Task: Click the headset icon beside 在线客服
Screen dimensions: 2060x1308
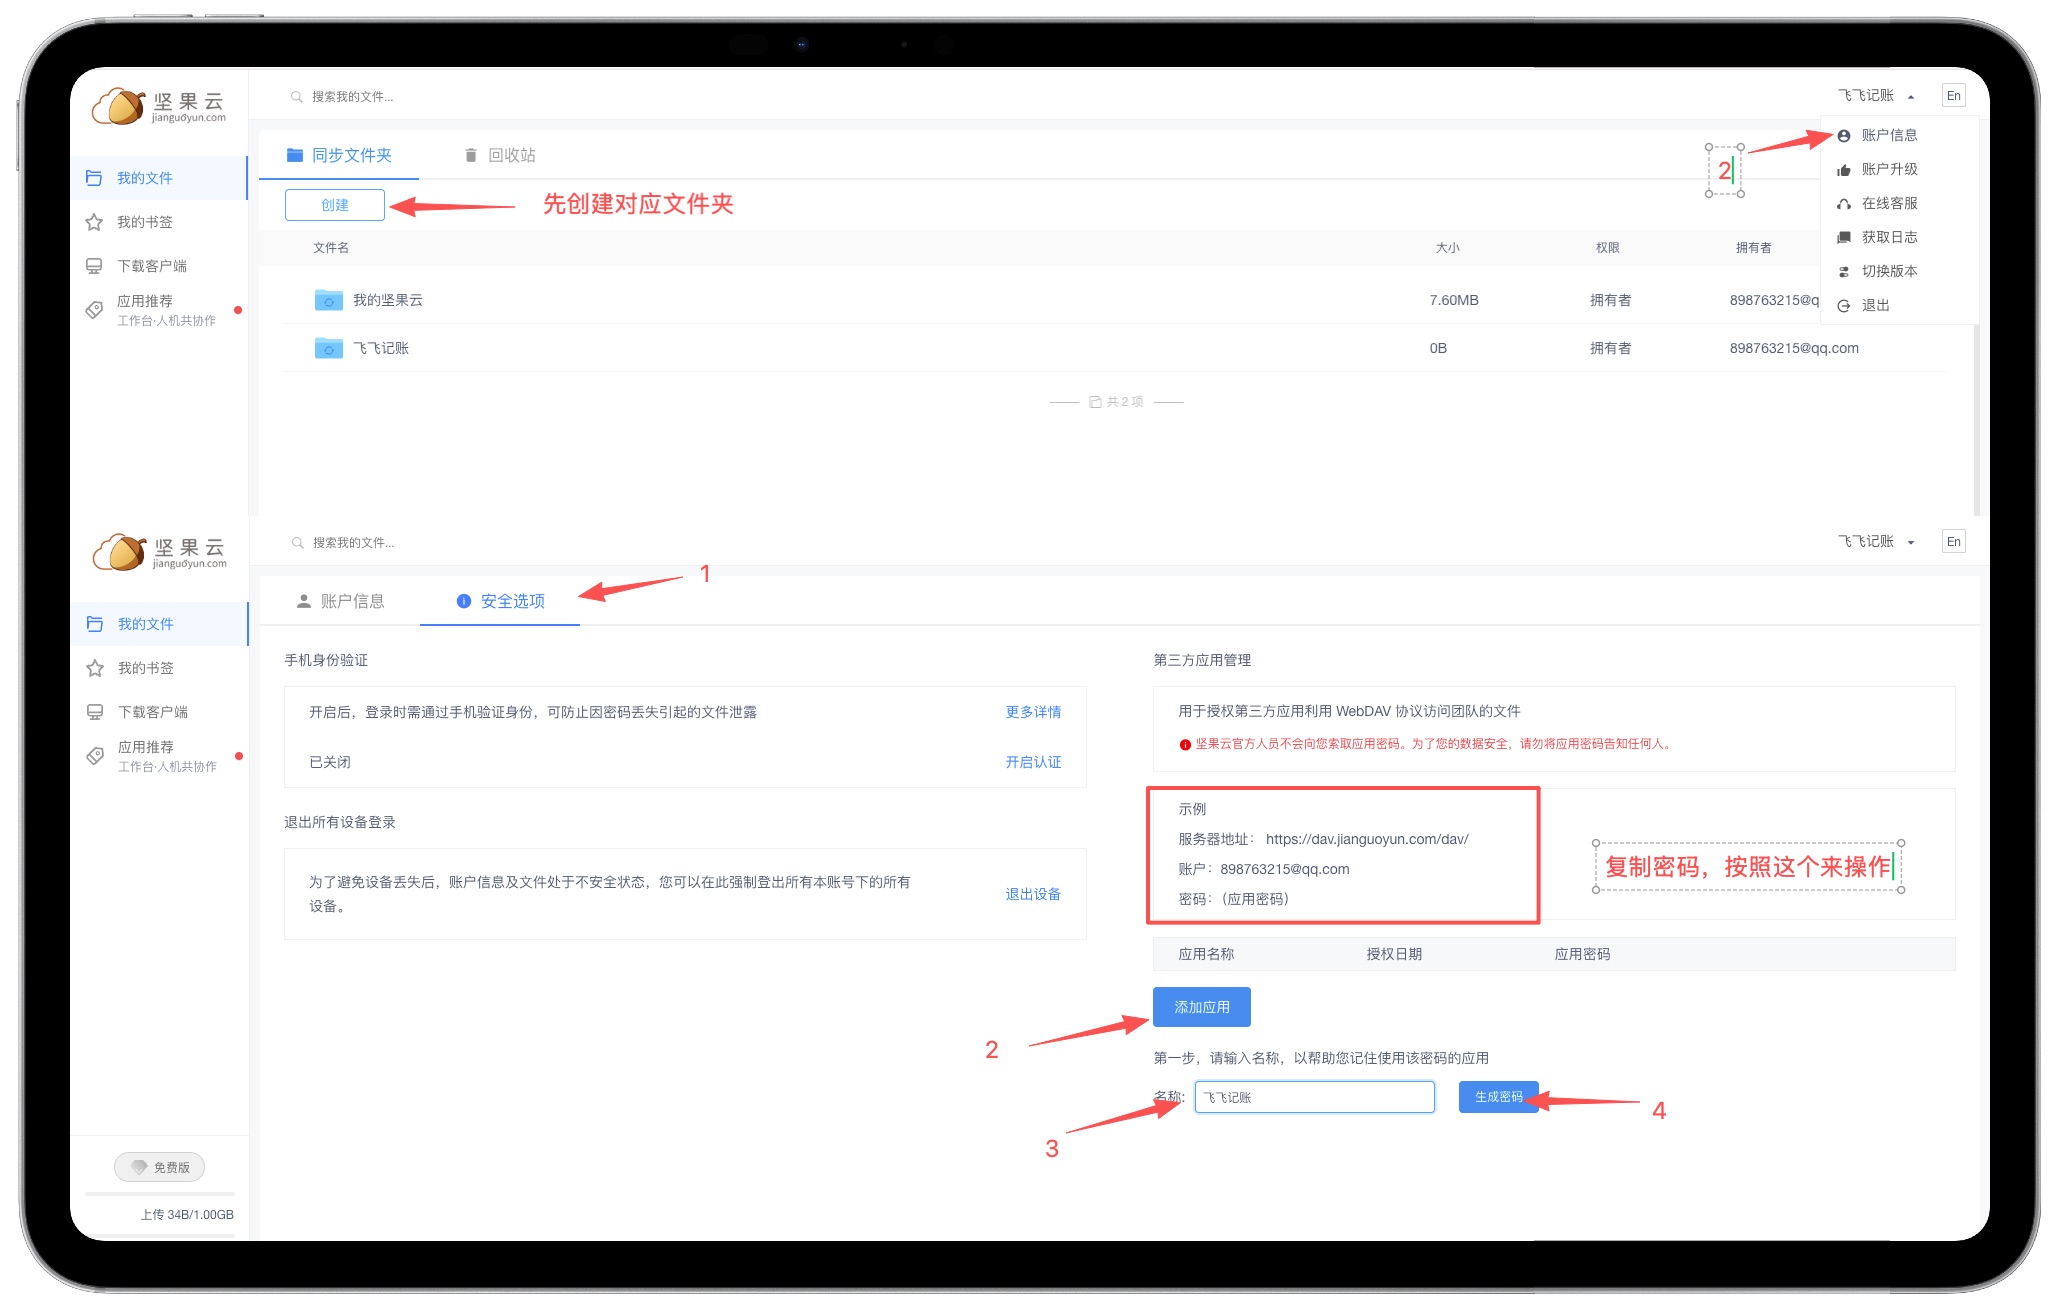Action: click(x=1844, y=204)
